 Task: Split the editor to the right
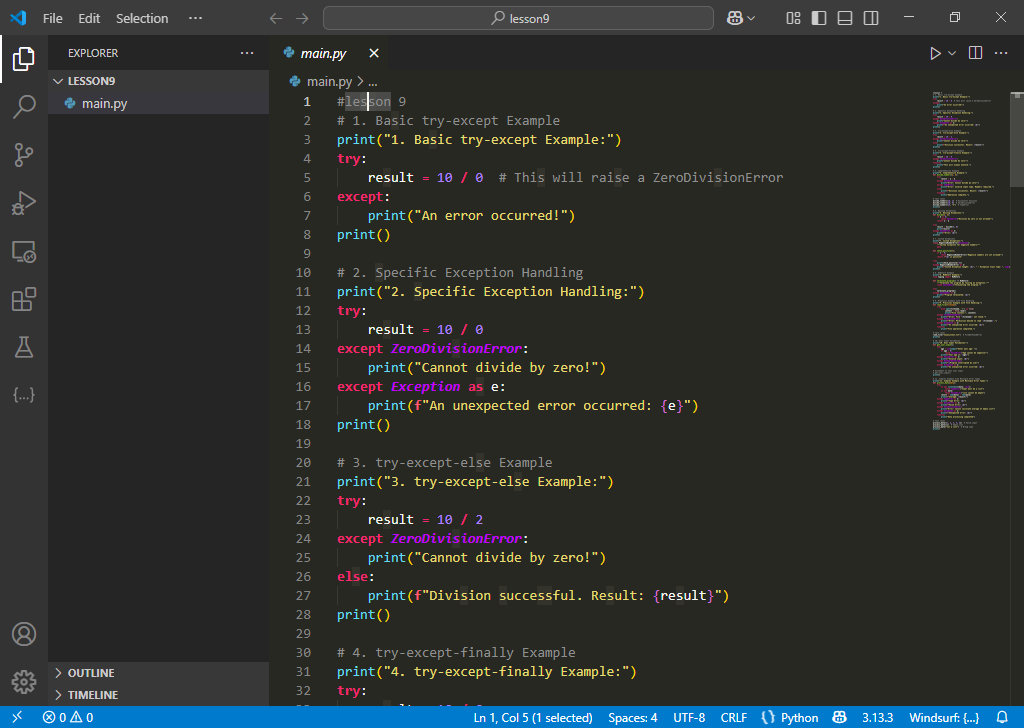tap(975, 53)
